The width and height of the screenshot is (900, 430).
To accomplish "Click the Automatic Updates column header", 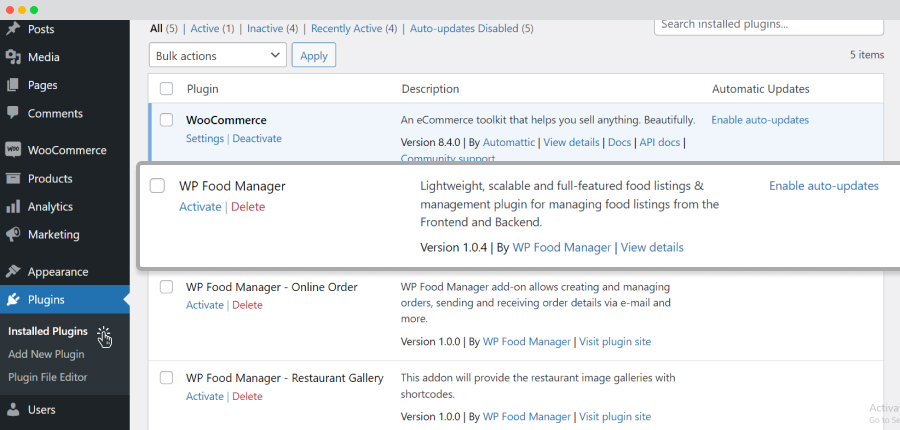I will click(761, 89).
